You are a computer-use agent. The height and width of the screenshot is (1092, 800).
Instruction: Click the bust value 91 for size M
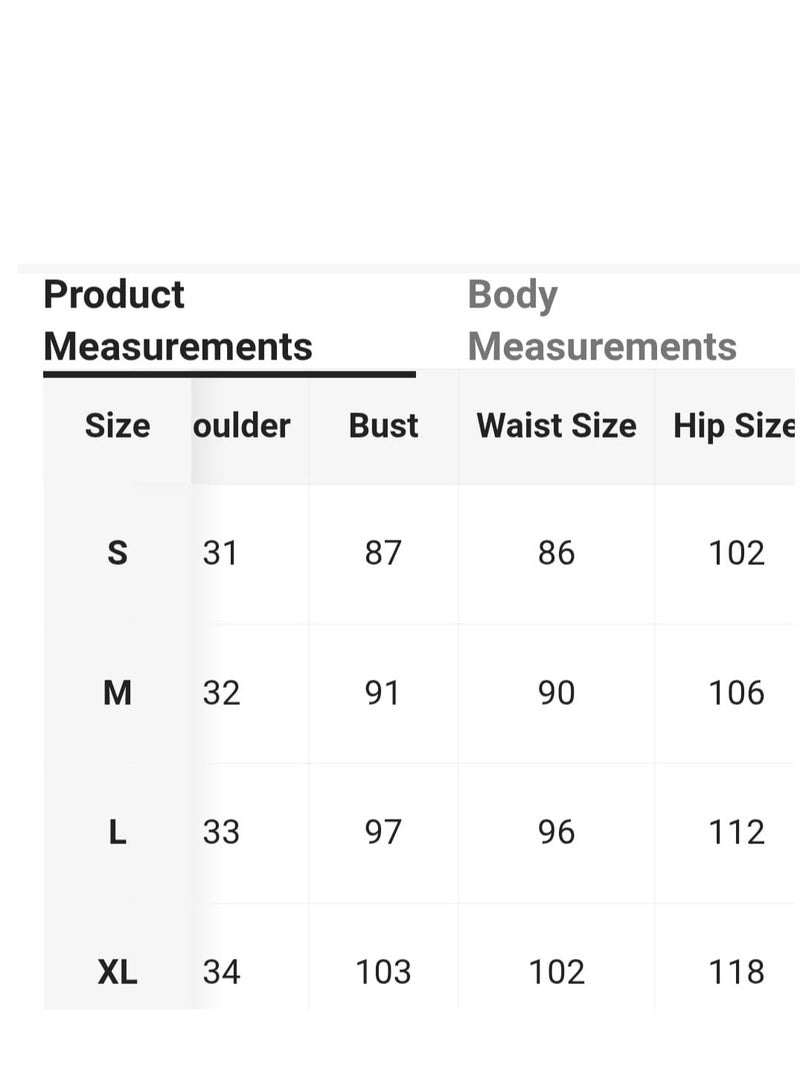382,693
